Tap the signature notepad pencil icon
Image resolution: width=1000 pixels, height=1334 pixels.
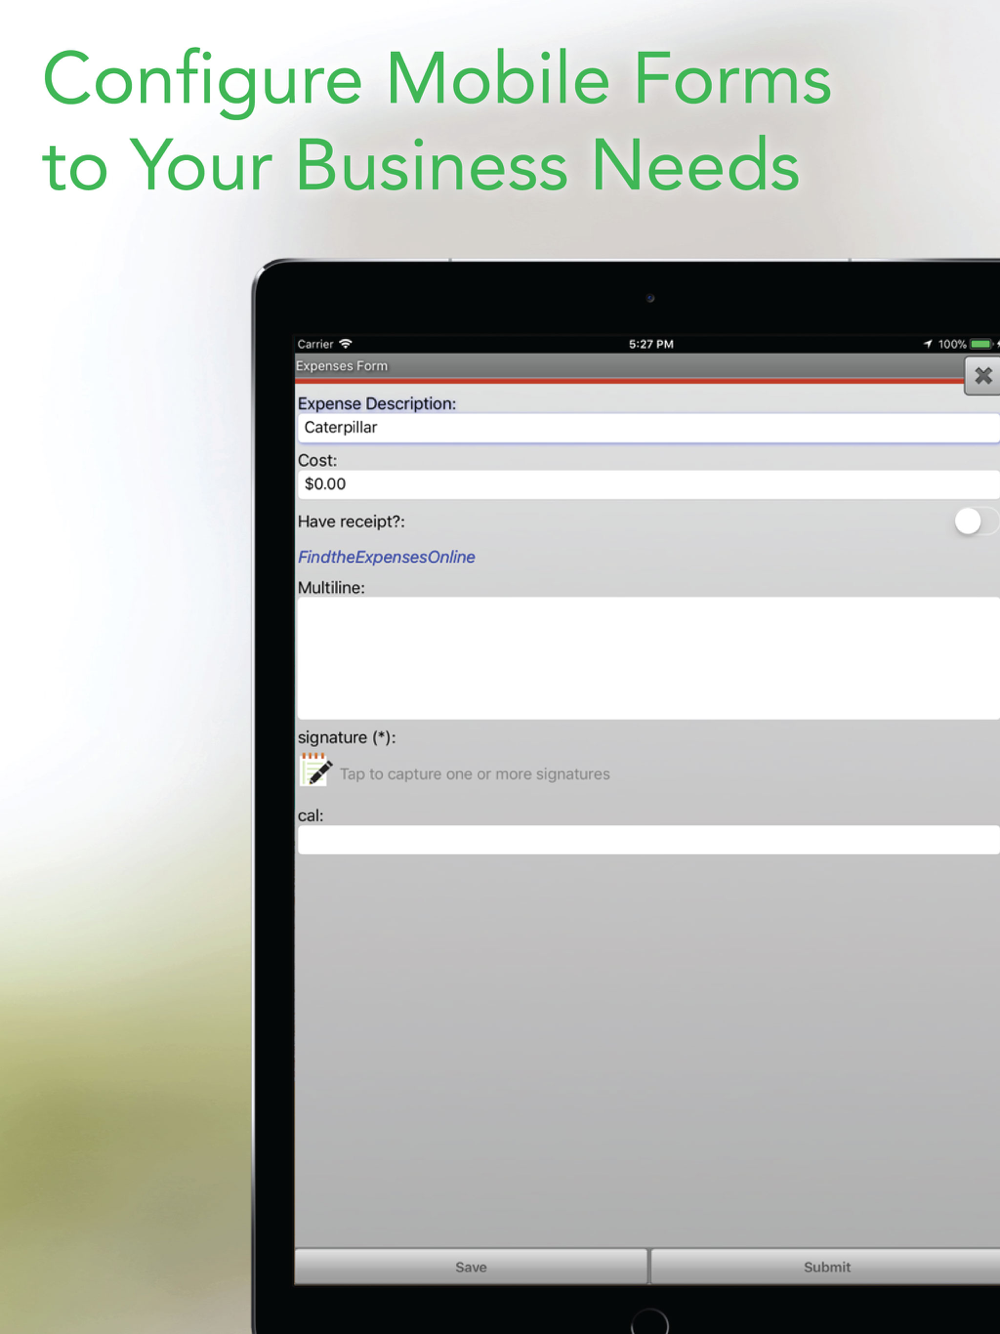pos(316,770)
